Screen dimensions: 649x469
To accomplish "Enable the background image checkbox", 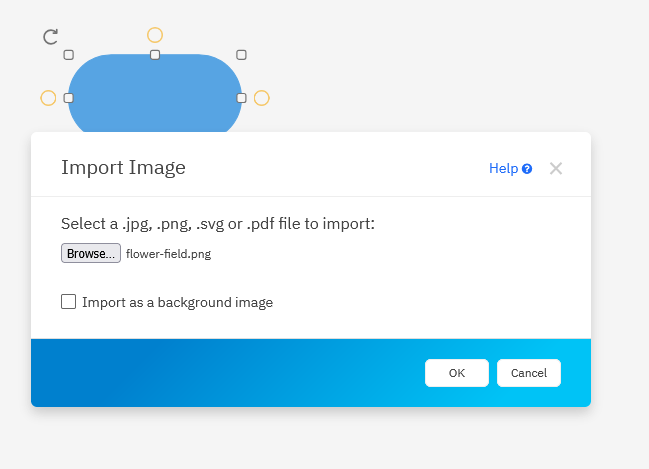I will tap(69, 301).
